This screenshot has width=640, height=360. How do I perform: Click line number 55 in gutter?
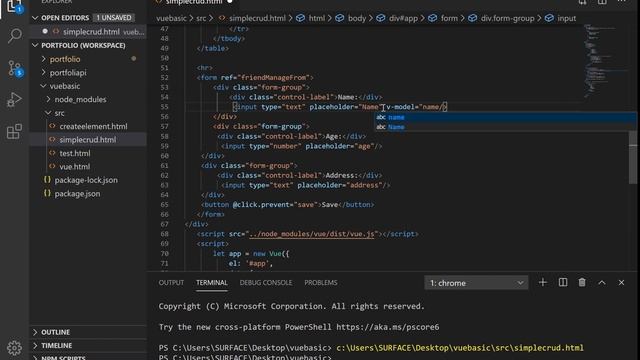pos(164,107)
